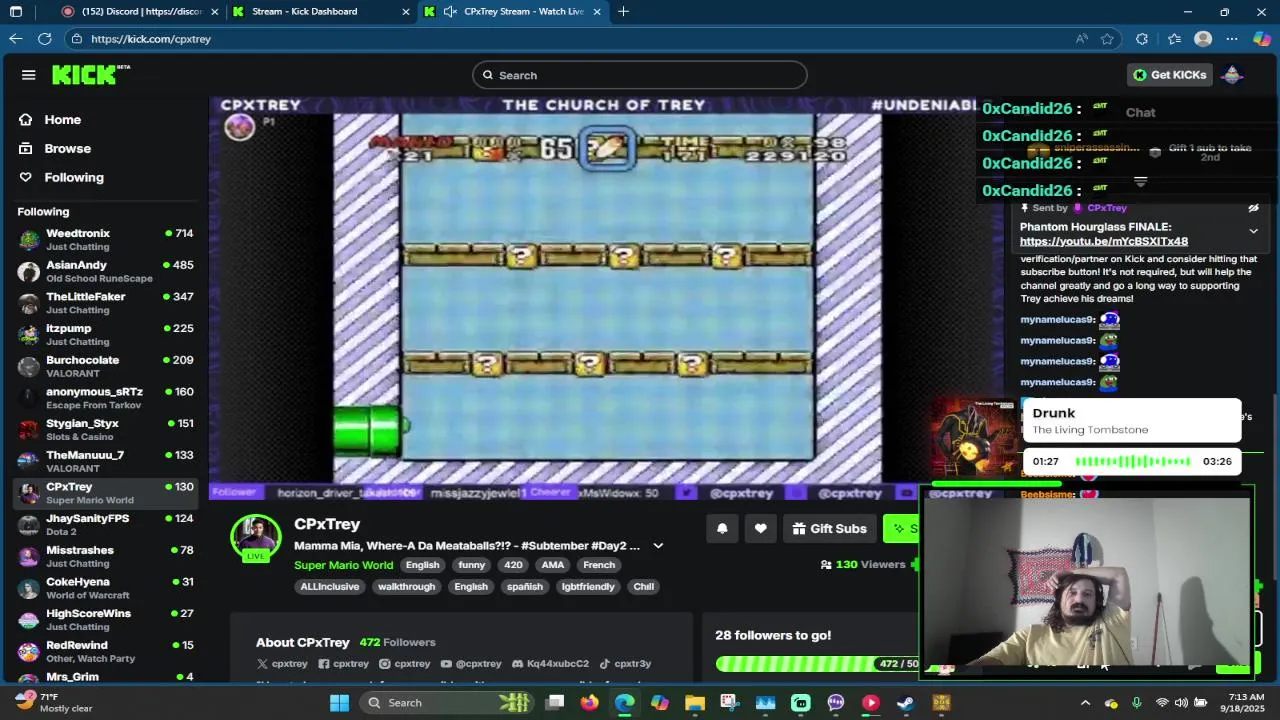Click the 'AMA' tag

pyautogui.click(x=553, y=565)
